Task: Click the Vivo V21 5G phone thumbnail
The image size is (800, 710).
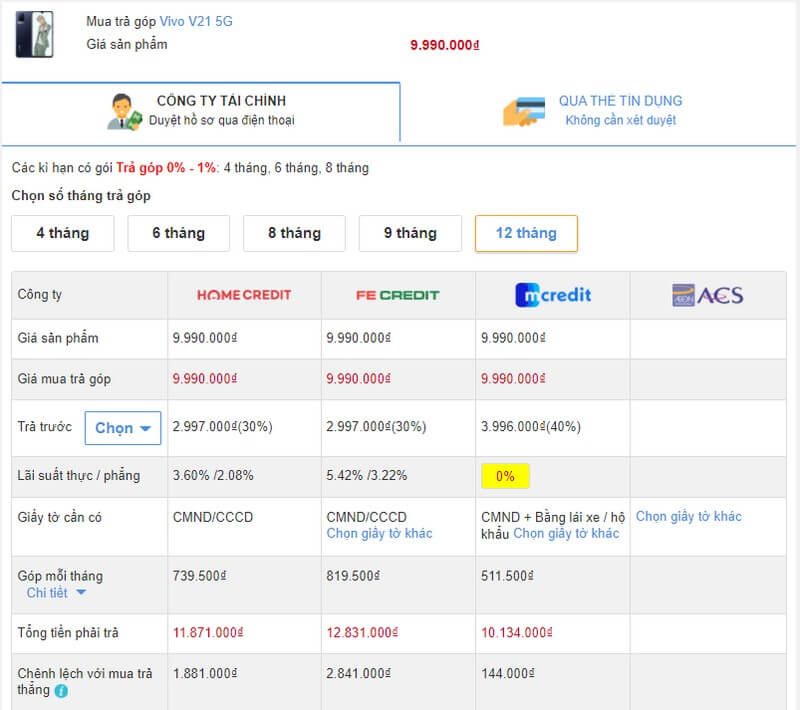Action: (35, 34)
